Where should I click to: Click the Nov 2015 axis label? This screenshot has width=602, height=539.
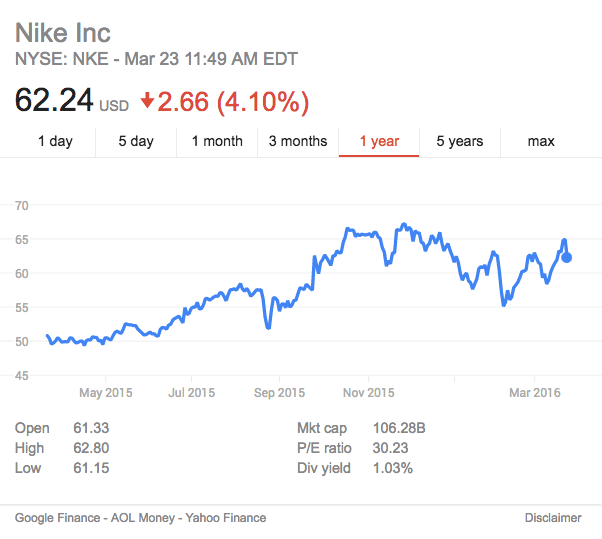(368, 393)
